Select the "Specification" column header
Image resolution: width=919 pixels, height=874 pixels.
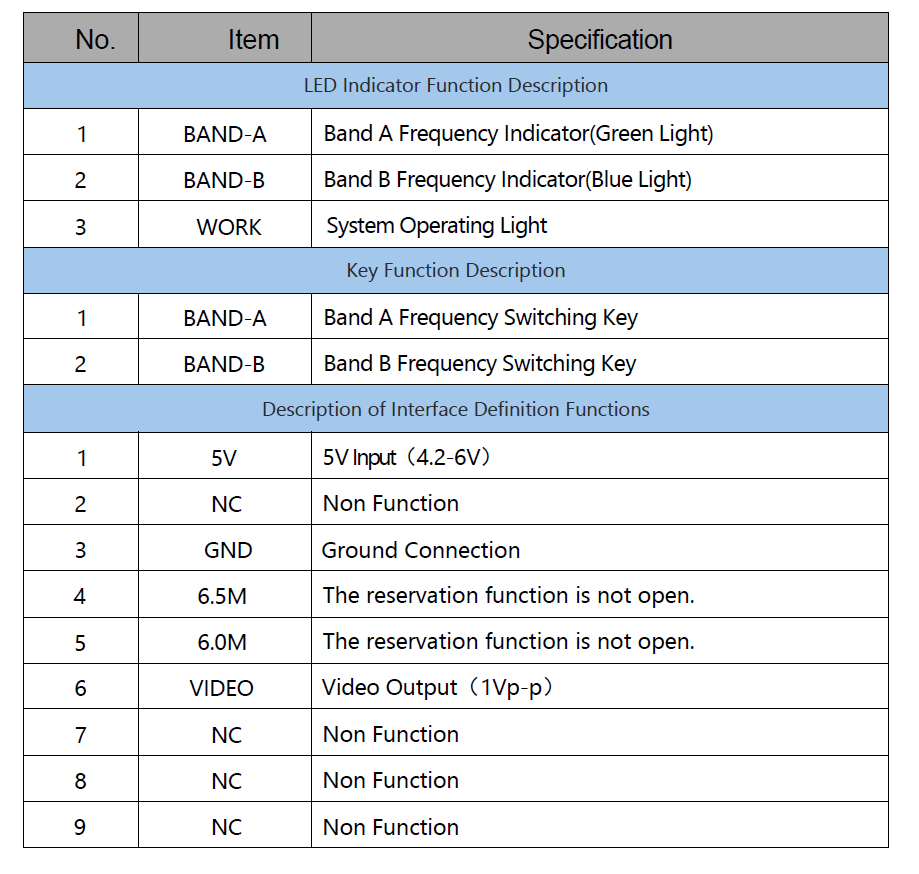pyautogui.click(x=599, y=40)
